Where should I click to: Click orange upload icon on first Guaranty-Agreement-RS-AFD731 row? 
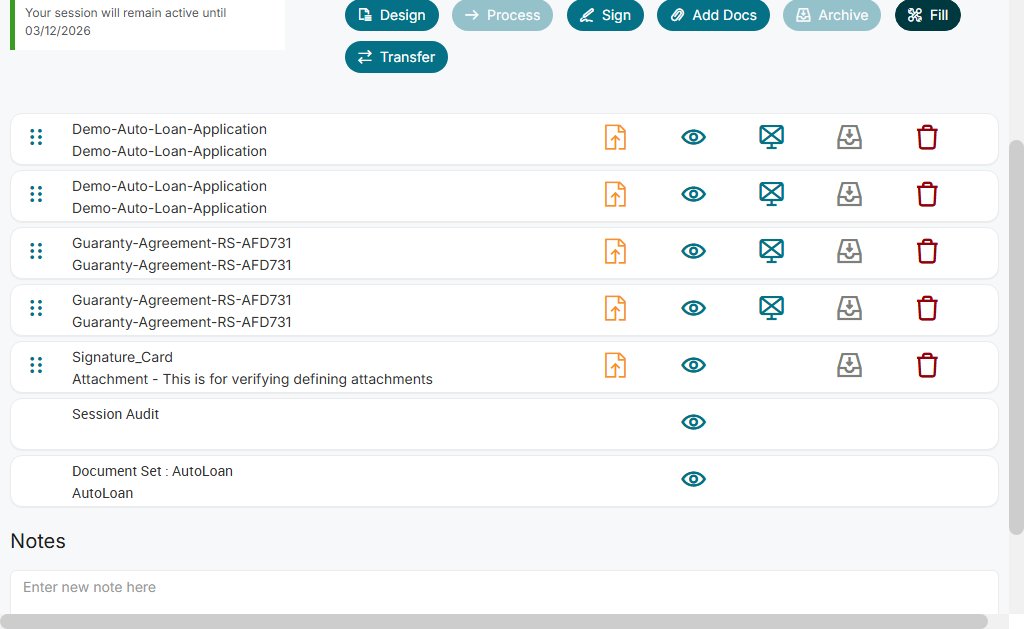coord(615,251)
